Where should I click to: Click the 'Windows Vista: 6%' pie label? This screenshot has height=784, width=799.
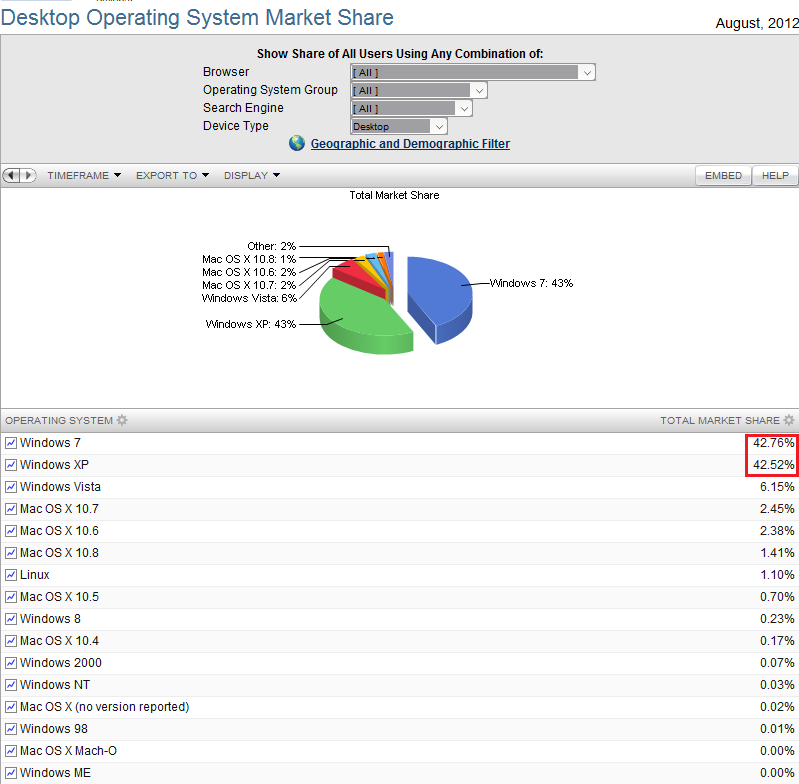[x=249, y=298]
